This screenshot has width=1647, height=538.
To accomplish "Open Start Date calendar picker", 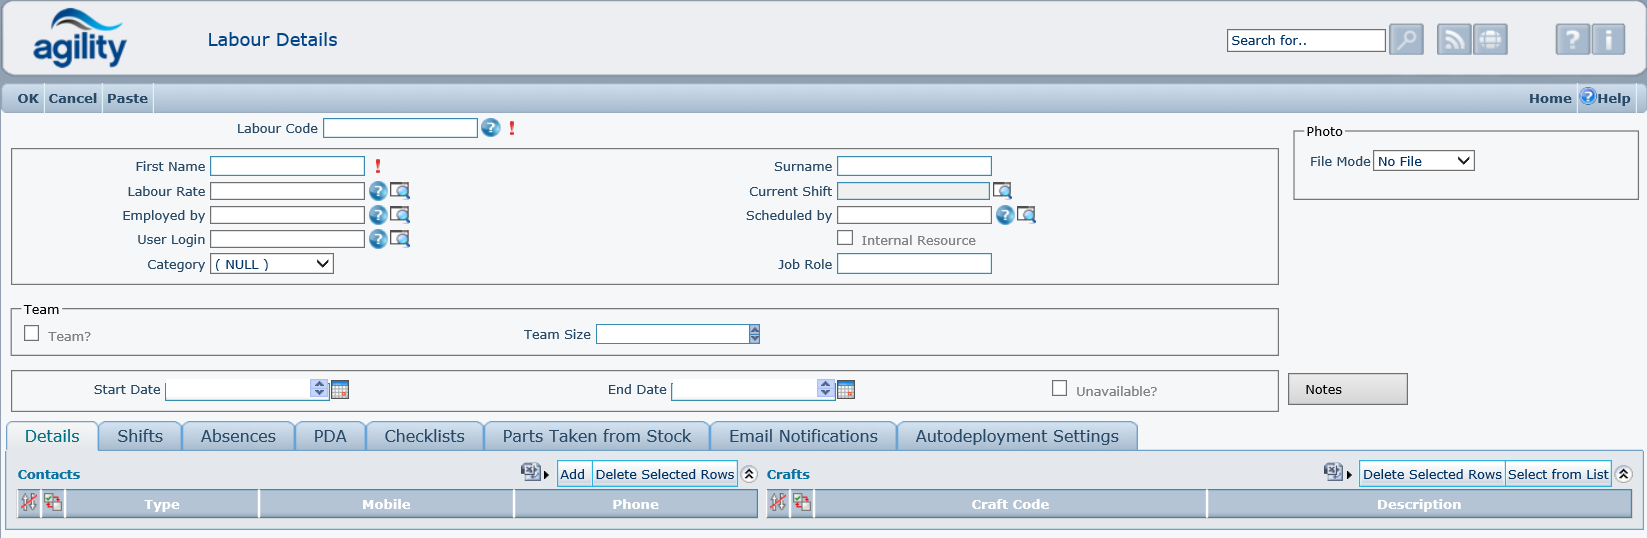I will 340,390.
